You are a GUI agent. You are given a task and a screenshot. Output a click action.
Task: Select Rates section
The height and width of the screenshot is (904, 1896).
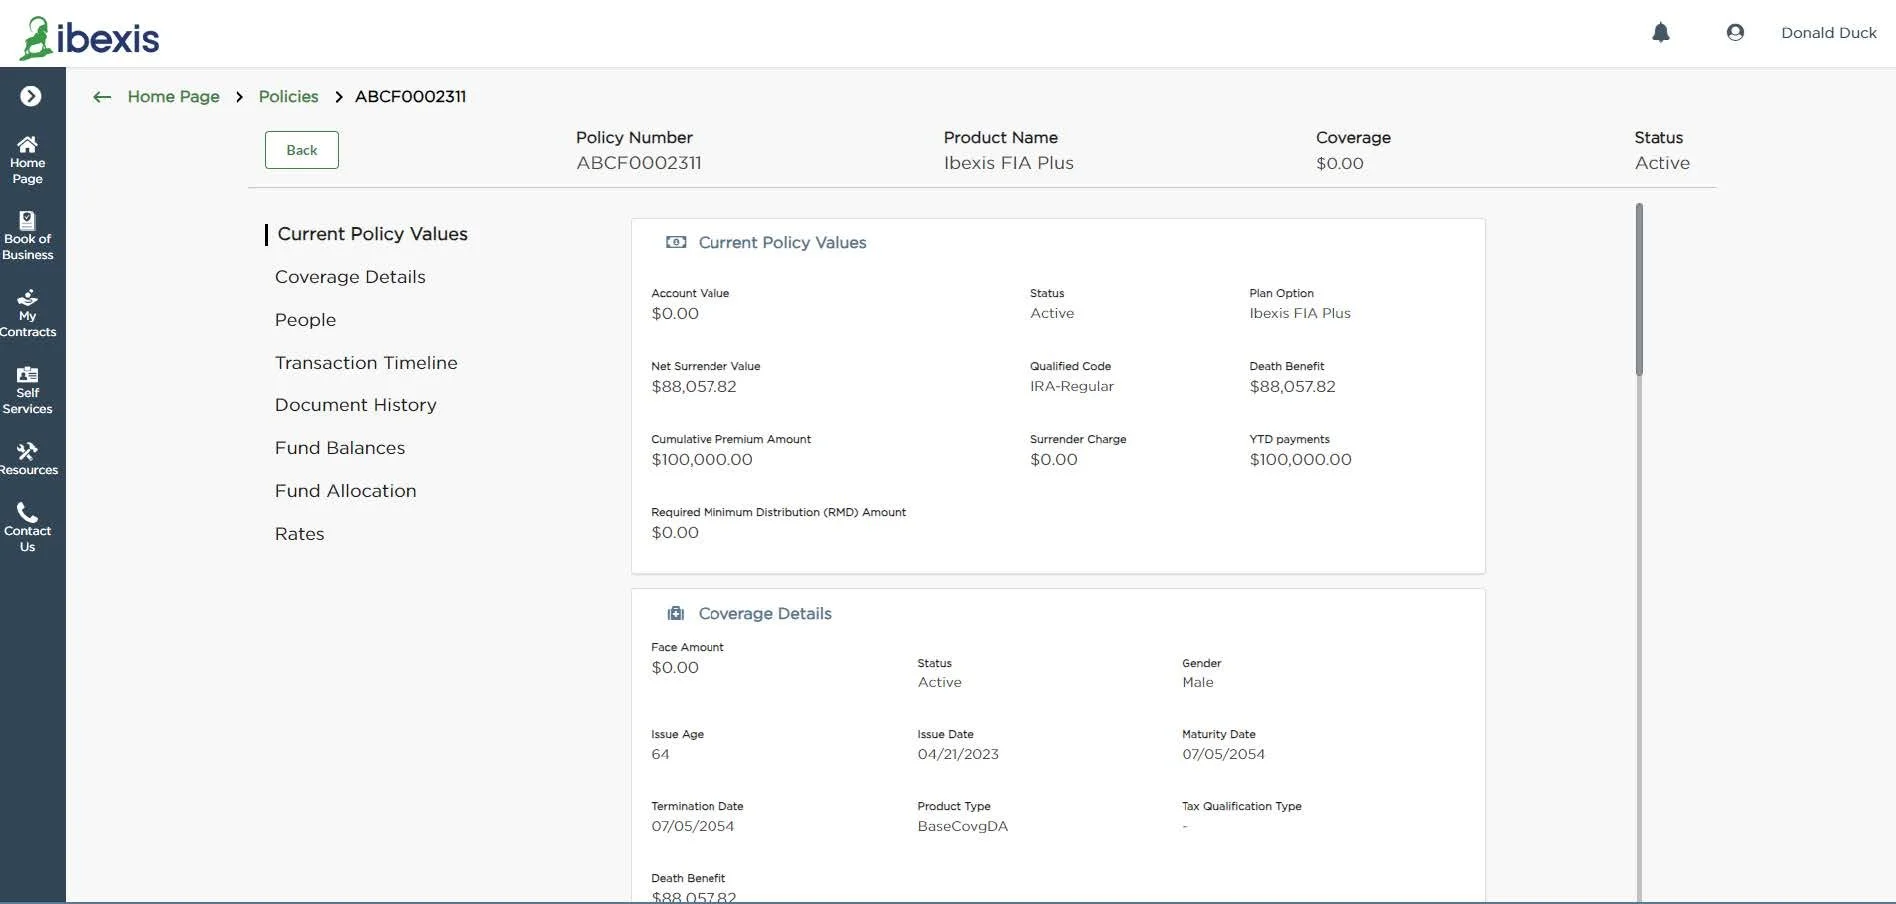click(299, 534)
